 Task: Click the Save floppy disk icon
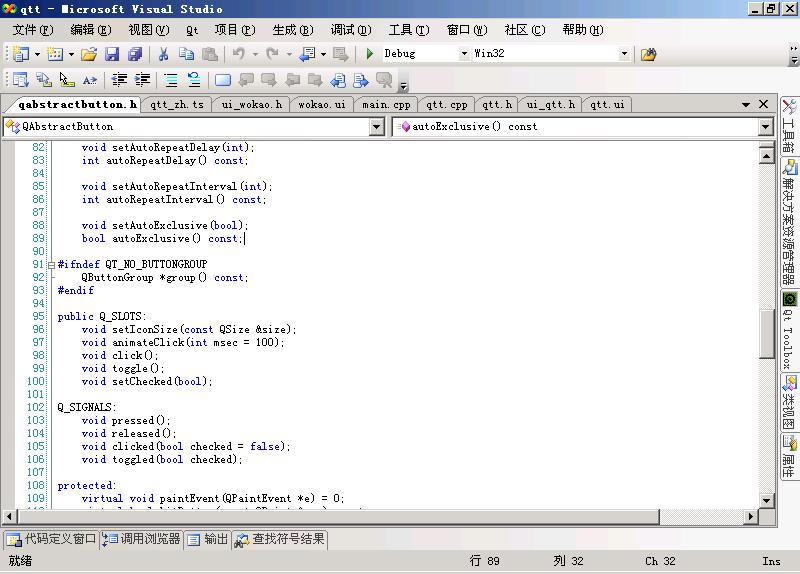112,54
